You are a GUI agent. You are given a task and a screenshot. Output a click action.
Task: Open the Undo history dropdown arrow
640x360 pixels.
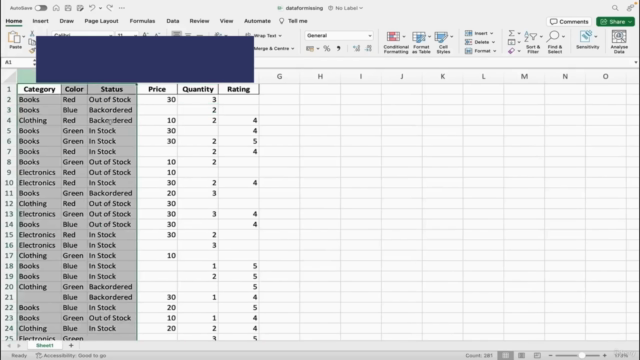click(100, 8)
